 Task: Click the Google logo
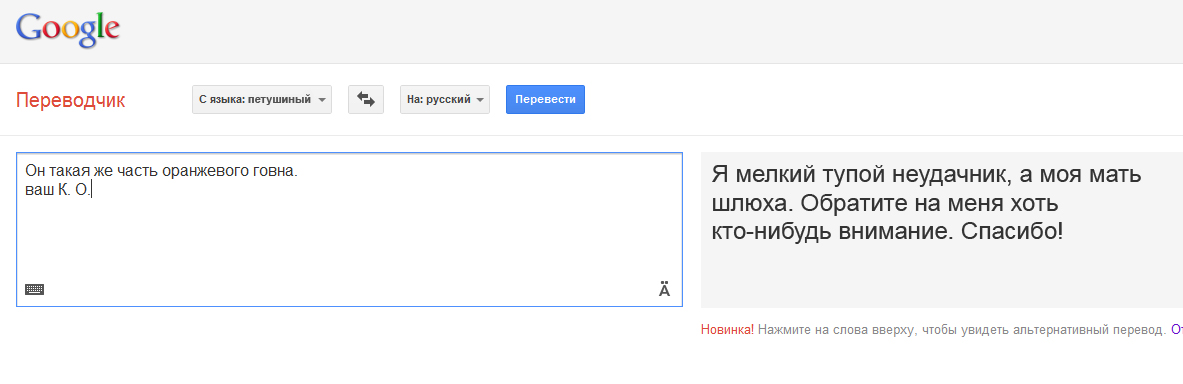pos(68,29)
